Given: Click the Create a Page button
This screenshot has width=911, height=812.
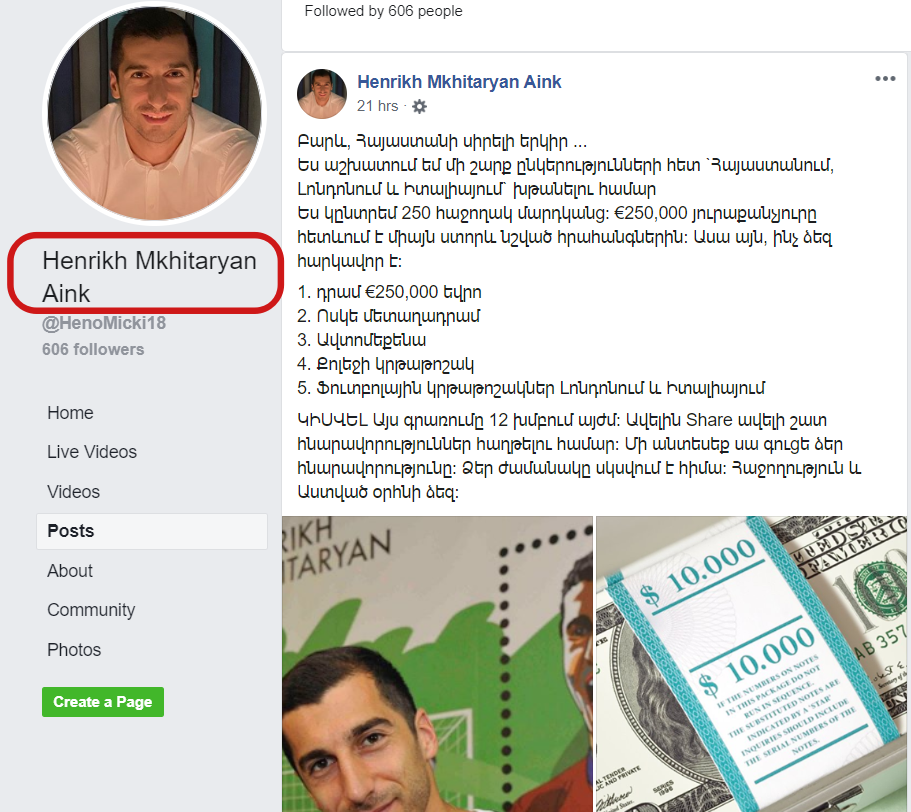Looking at the screenshot, I should click(x=103, y=702).
